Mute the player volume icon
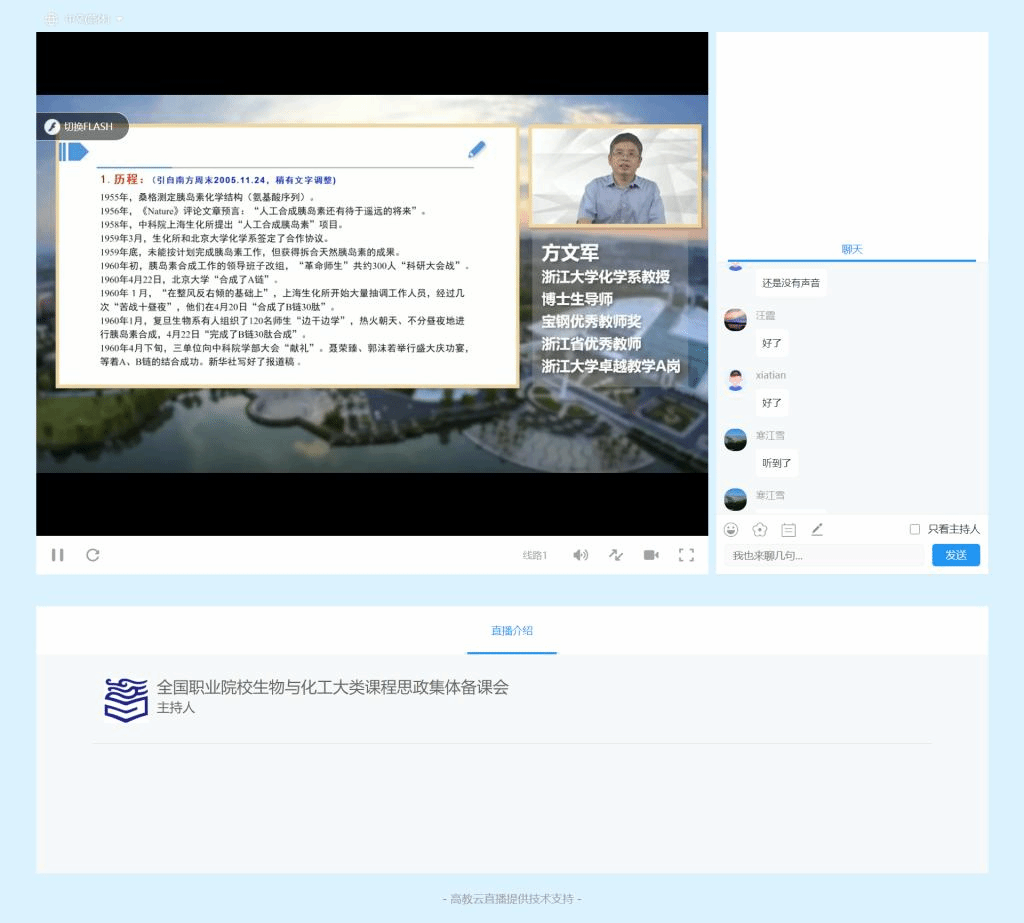The image size is (1024, 923). [580, 555]
